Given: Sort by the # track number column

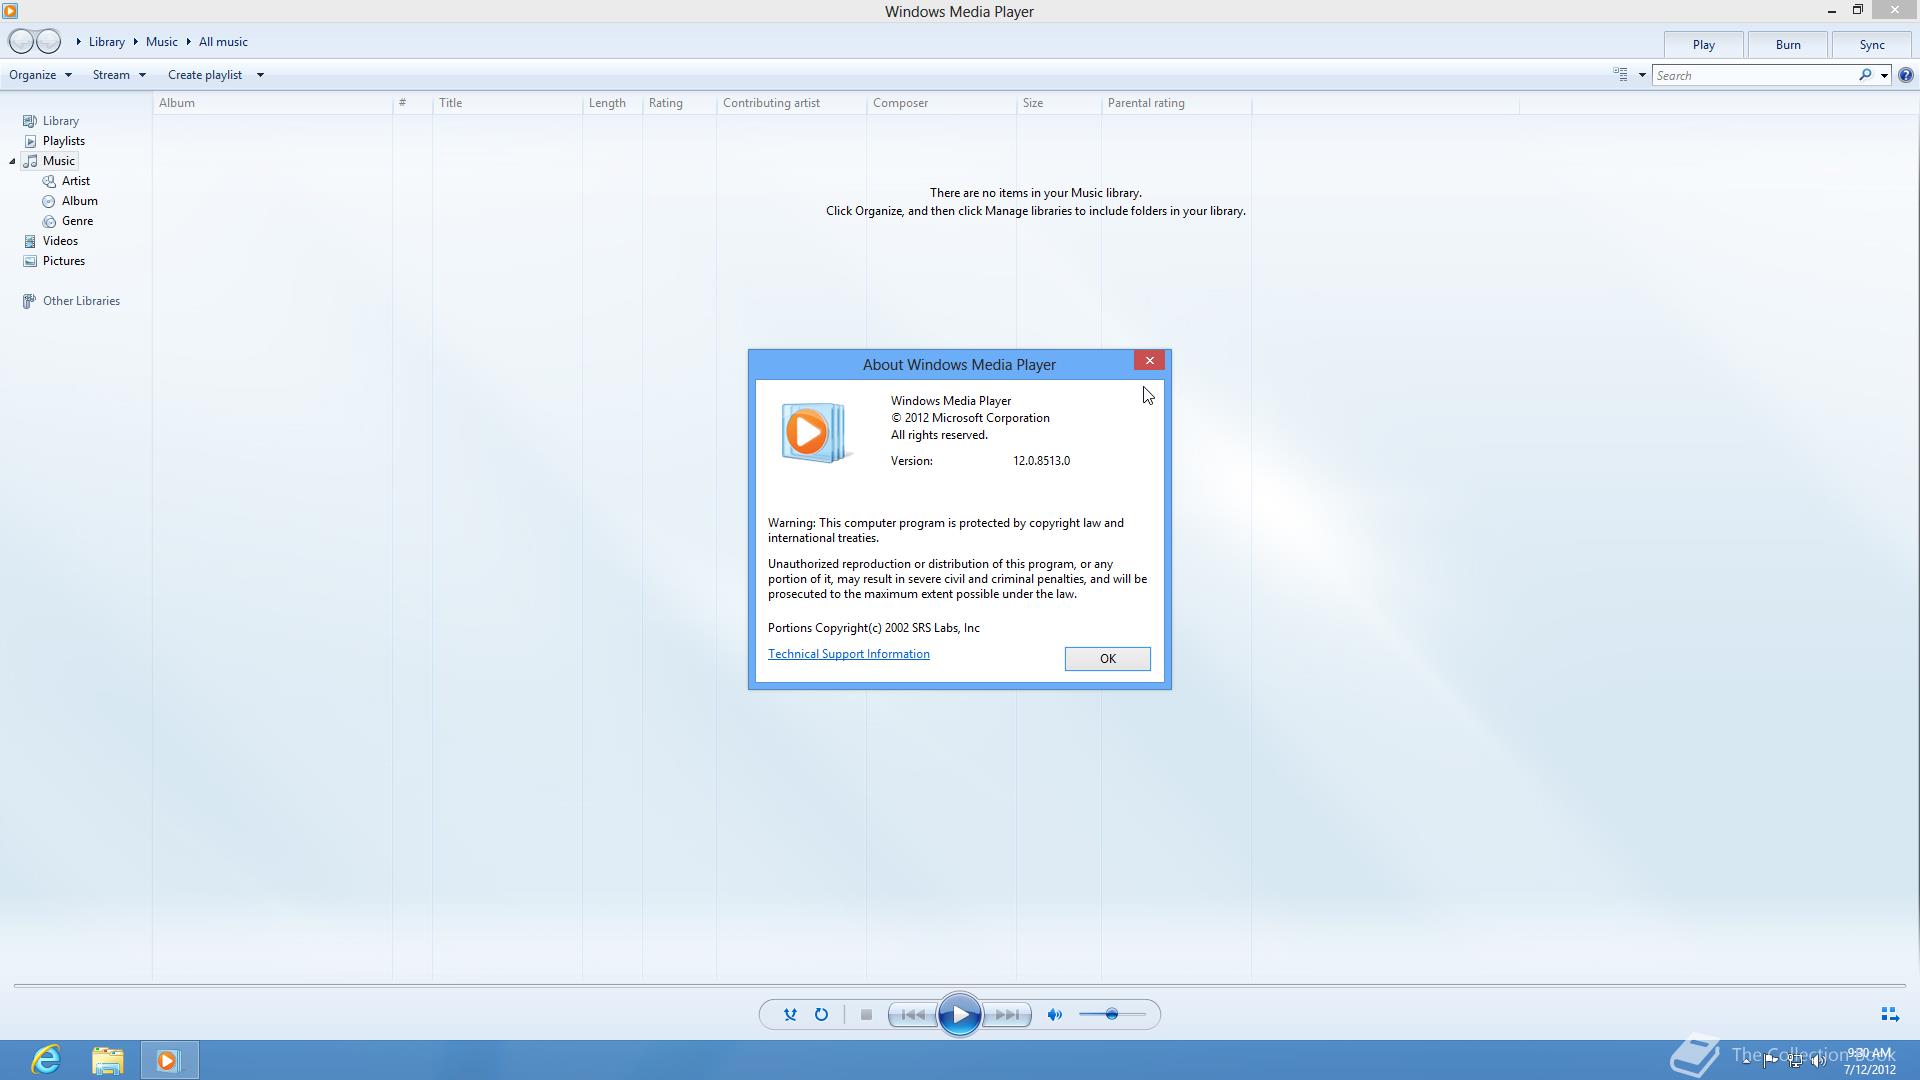Looking at the screenshot, I should click(x=413, y=103).
